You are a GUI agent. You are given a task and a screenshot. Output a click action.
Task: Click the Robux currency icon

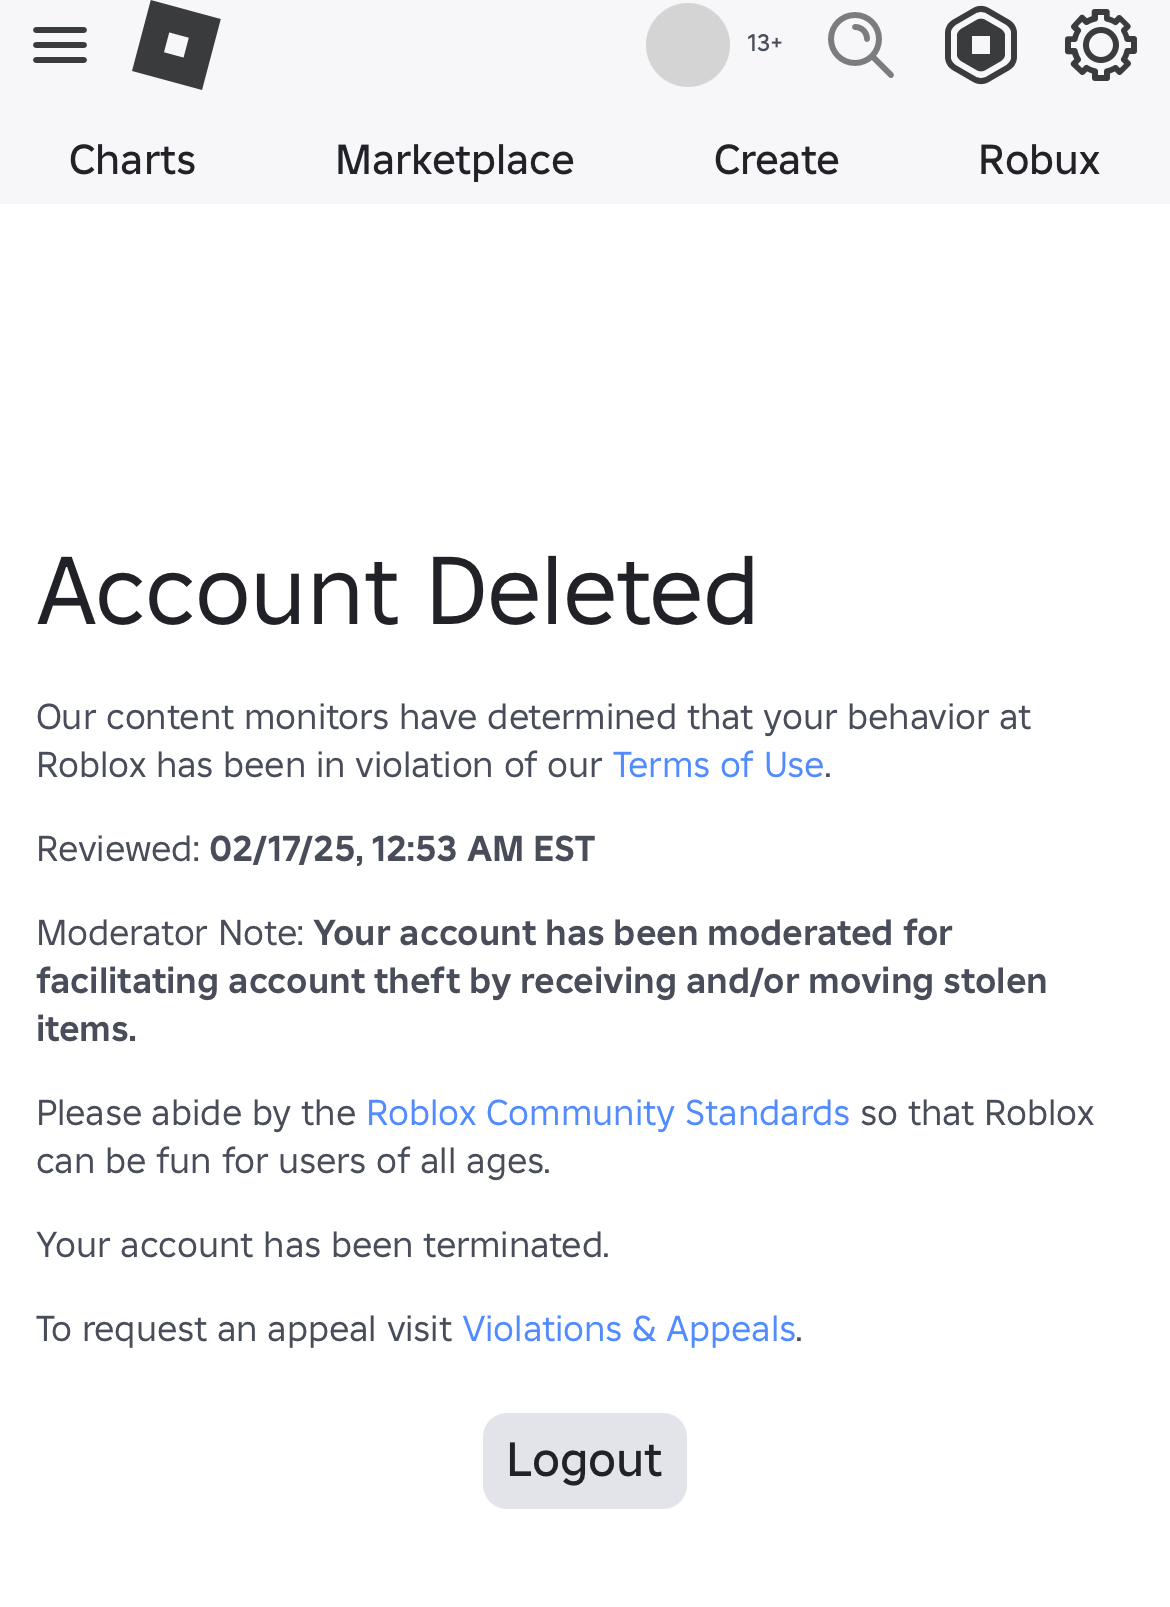(980, 44)
